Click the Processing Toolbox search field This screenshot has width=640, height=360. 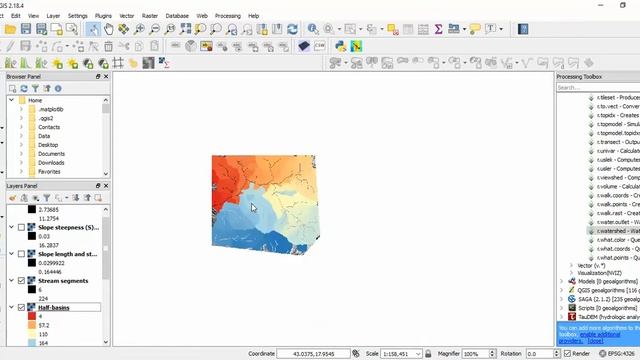pyautogui.click(x=598, y=87)
